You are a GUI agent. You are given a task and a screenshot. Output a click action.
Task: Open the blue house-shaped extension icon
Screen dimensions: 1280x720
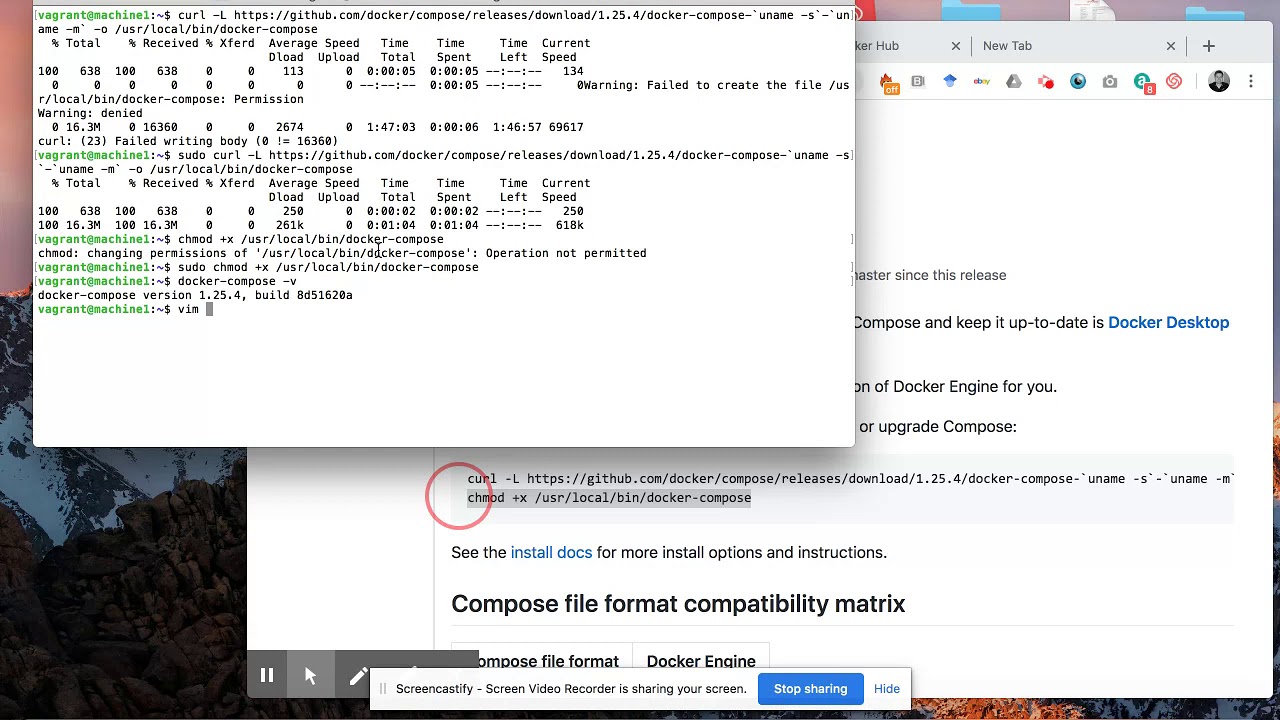click(x=950, y=82)
